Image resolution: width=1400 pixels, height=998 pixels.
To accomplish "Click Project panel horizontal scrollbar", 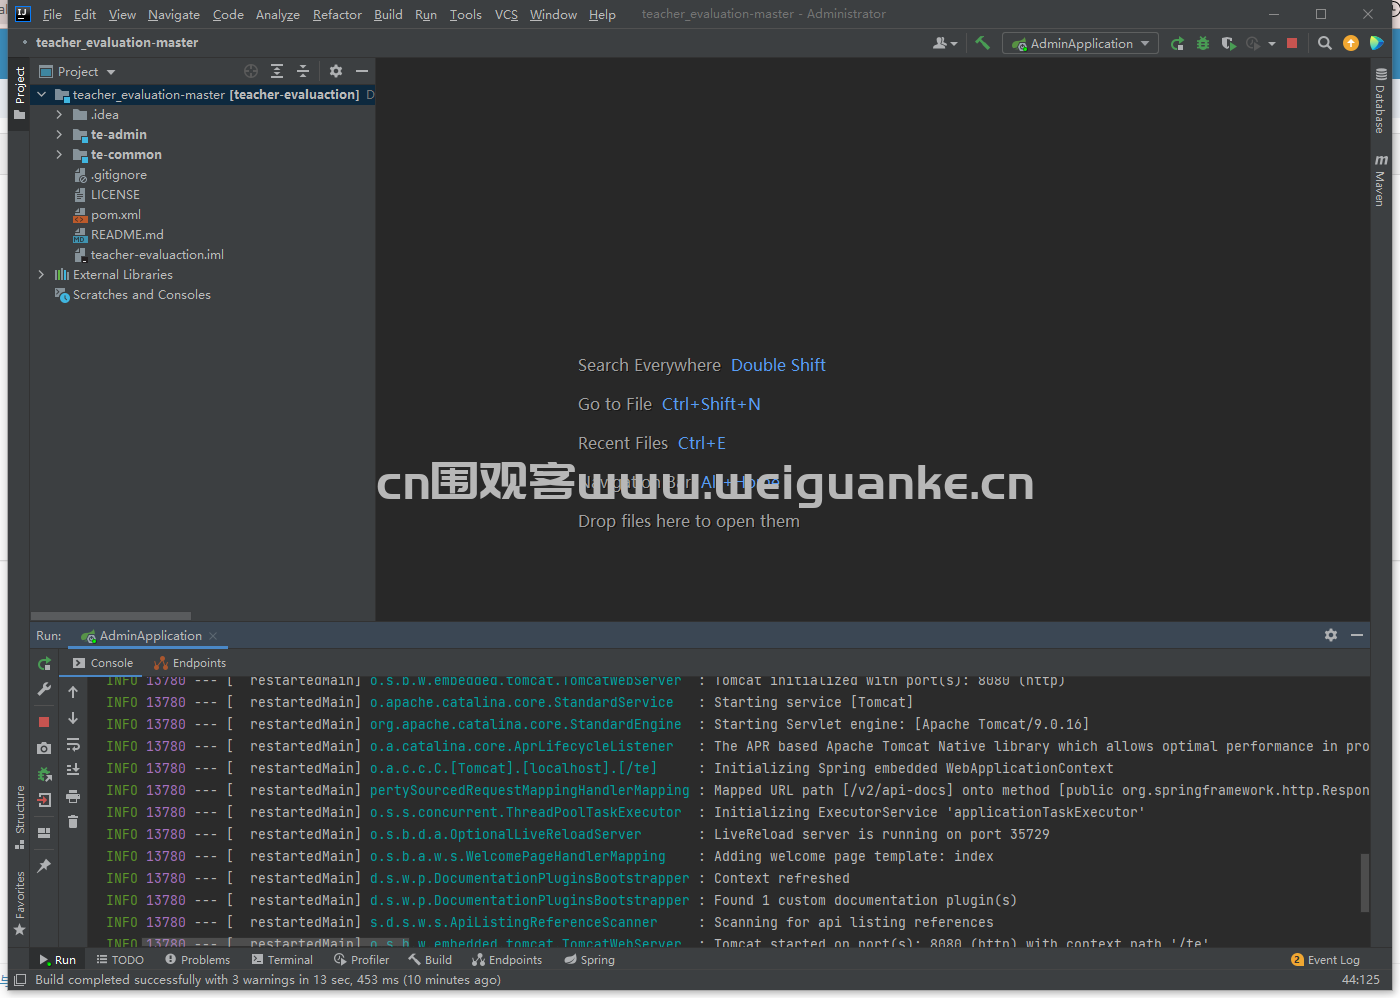I will (x=111, y=616).
